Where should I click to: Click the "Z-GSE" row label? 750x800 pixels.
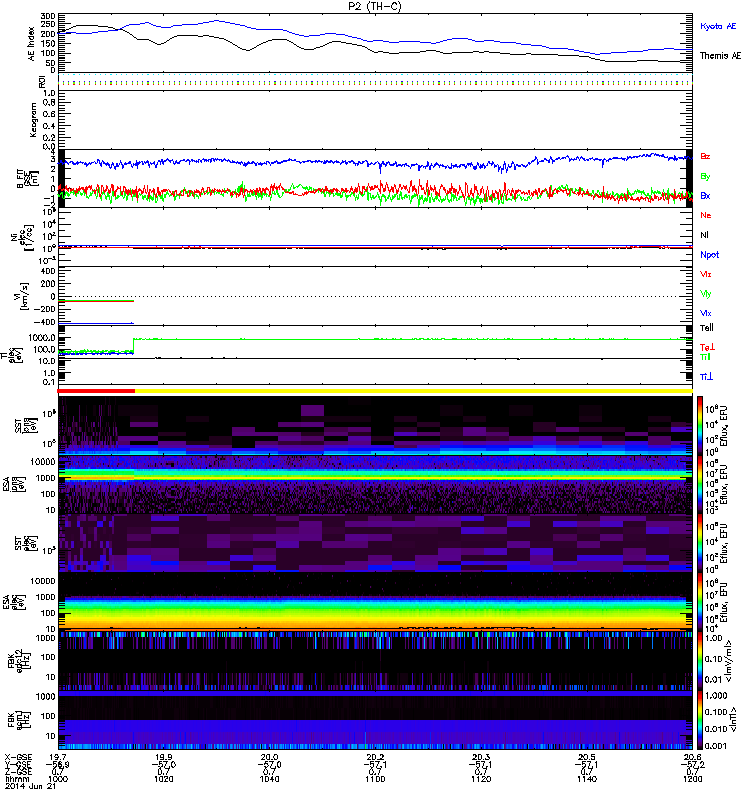[x=18, y=771]
